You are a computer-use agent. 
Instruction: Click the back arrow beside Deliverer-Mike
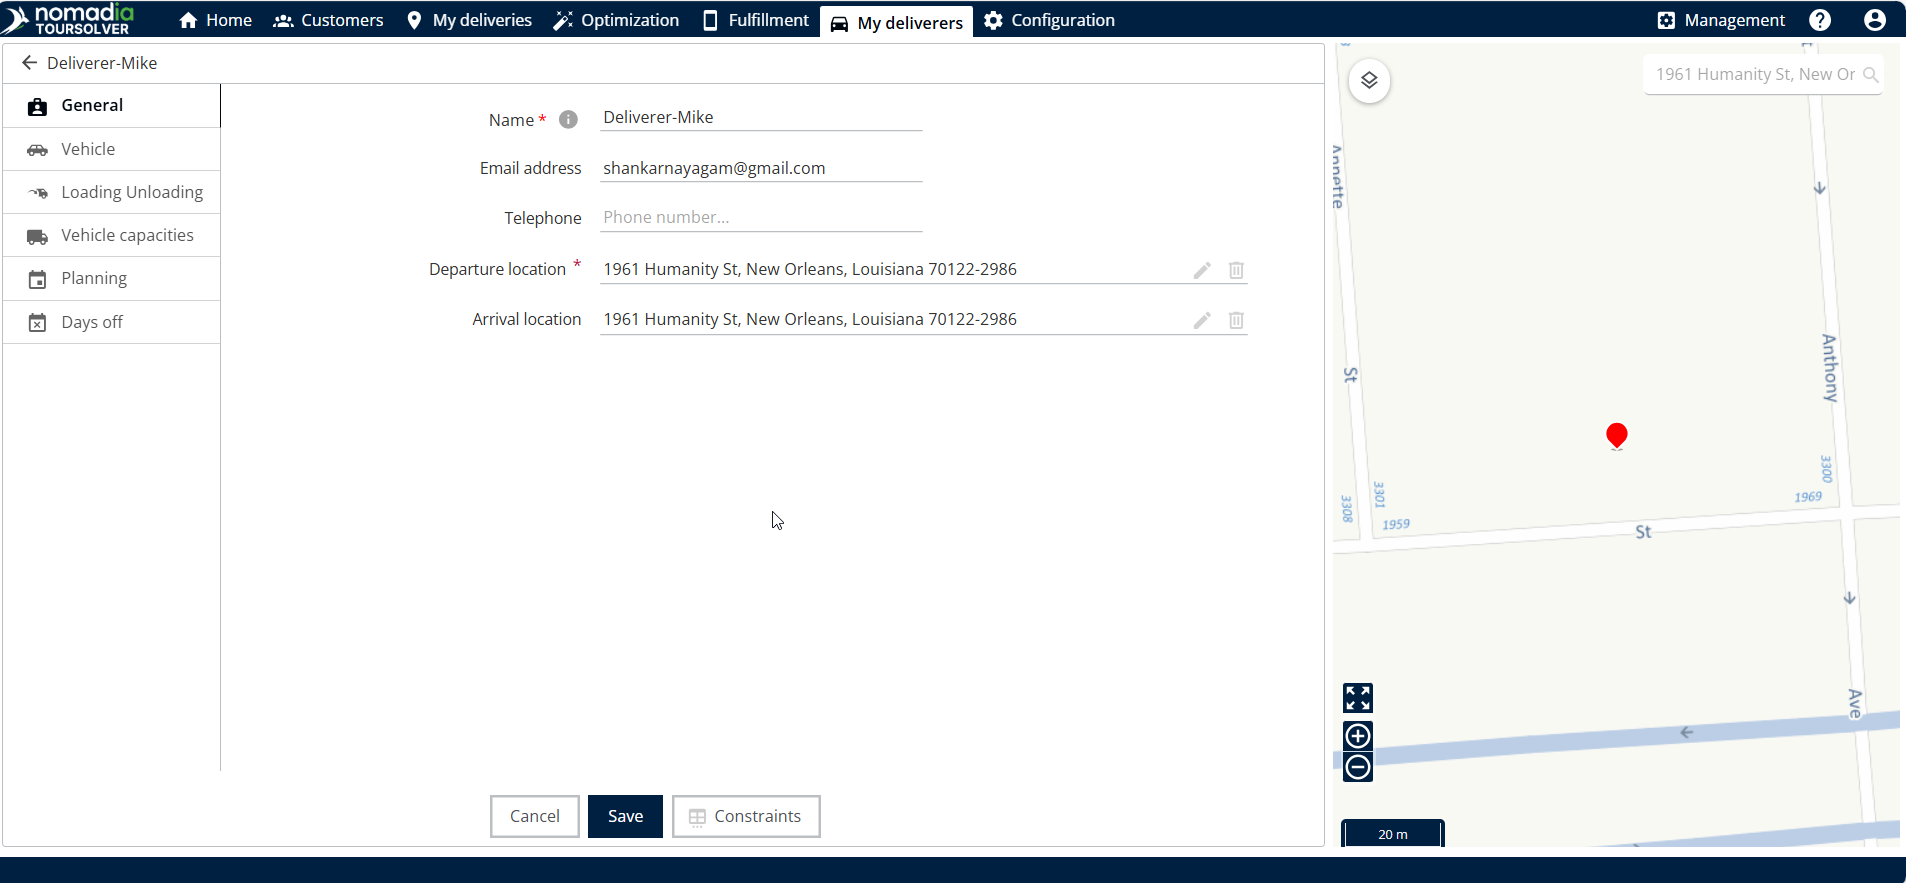tap(29, 63)
